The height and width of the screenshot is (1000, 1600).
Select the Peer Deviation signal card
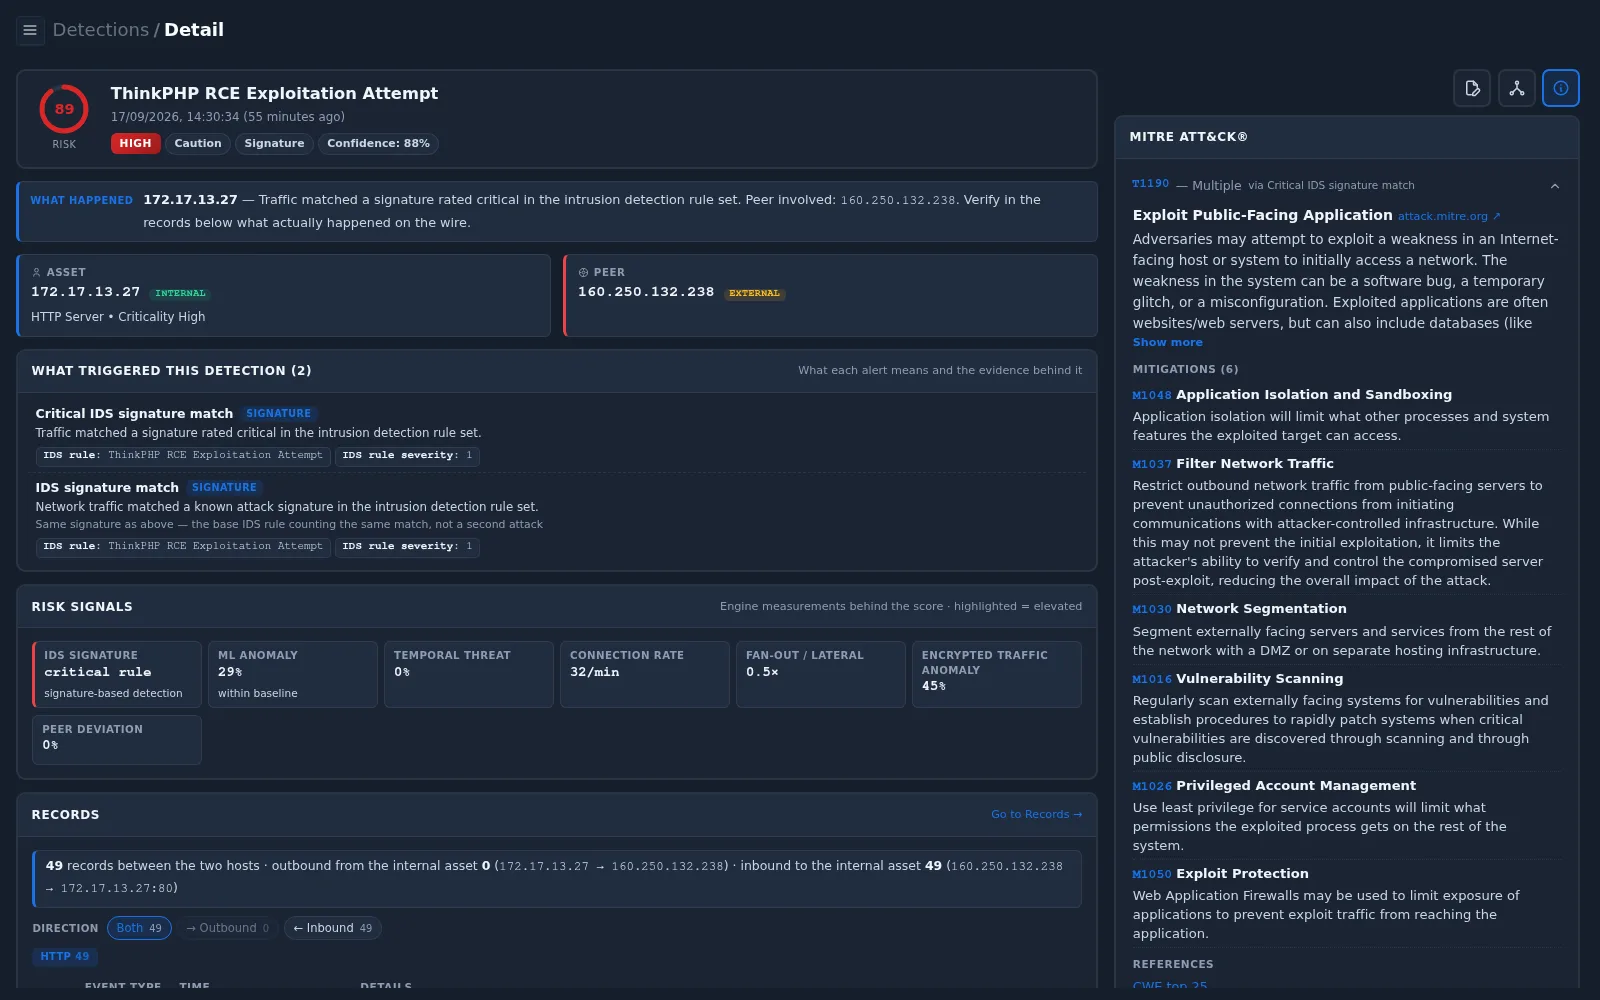[x=117, y=740]
